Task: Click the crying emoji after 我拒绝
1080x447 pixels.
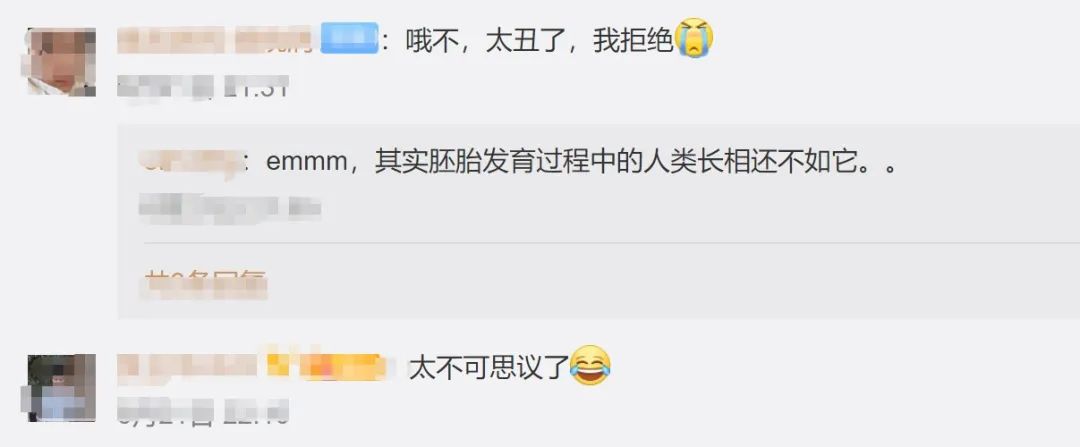Action: (x=694, y=39)
